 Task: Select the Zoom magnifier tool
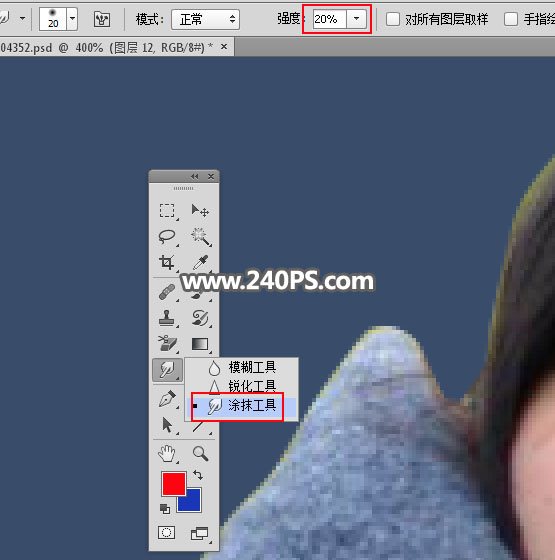click(200, 454)
